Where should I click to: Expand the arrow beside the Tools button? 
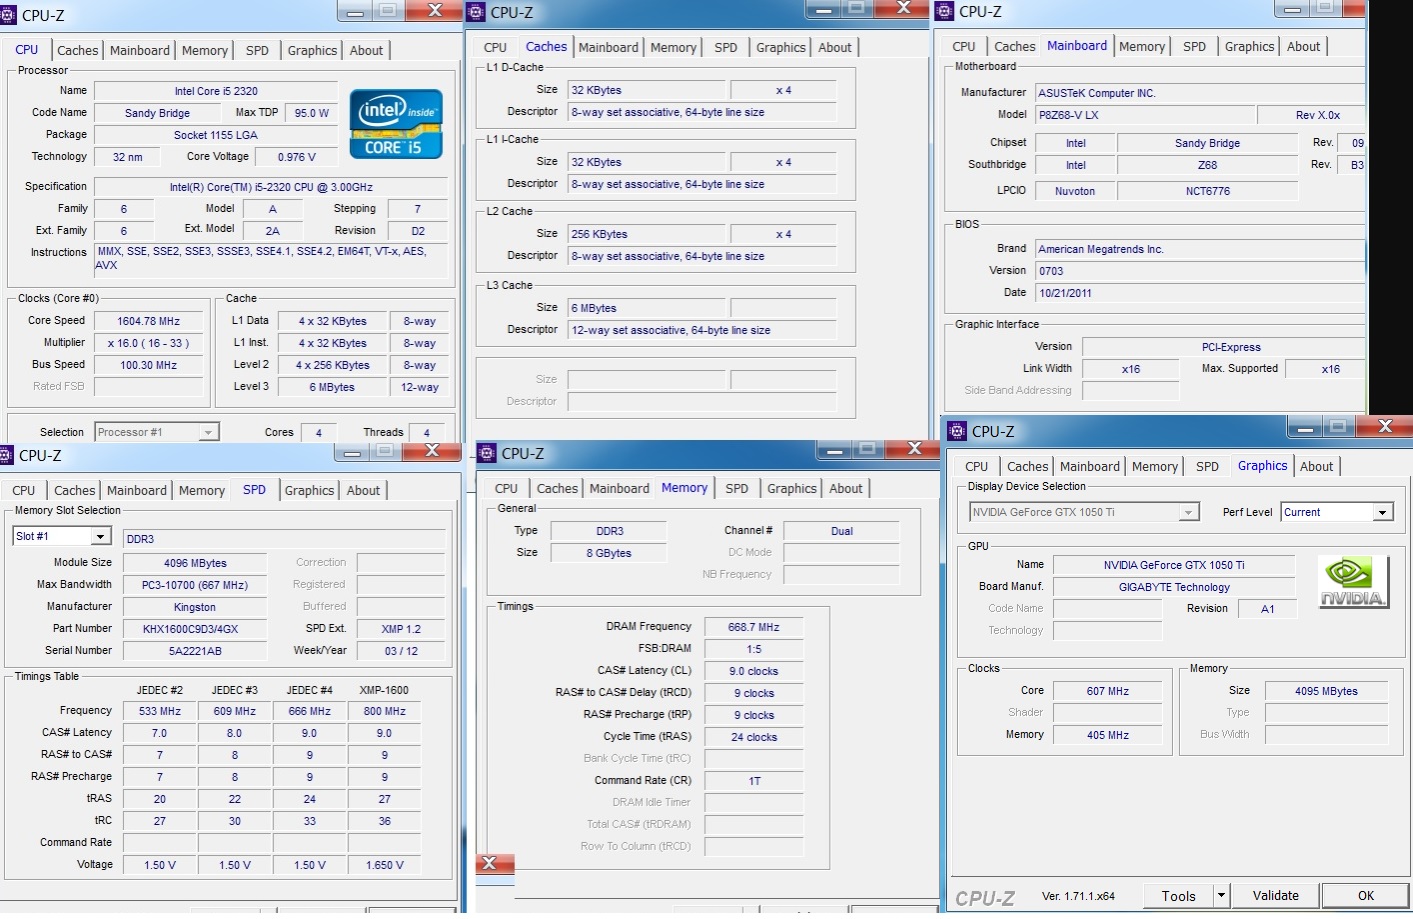pos(1221,896)
